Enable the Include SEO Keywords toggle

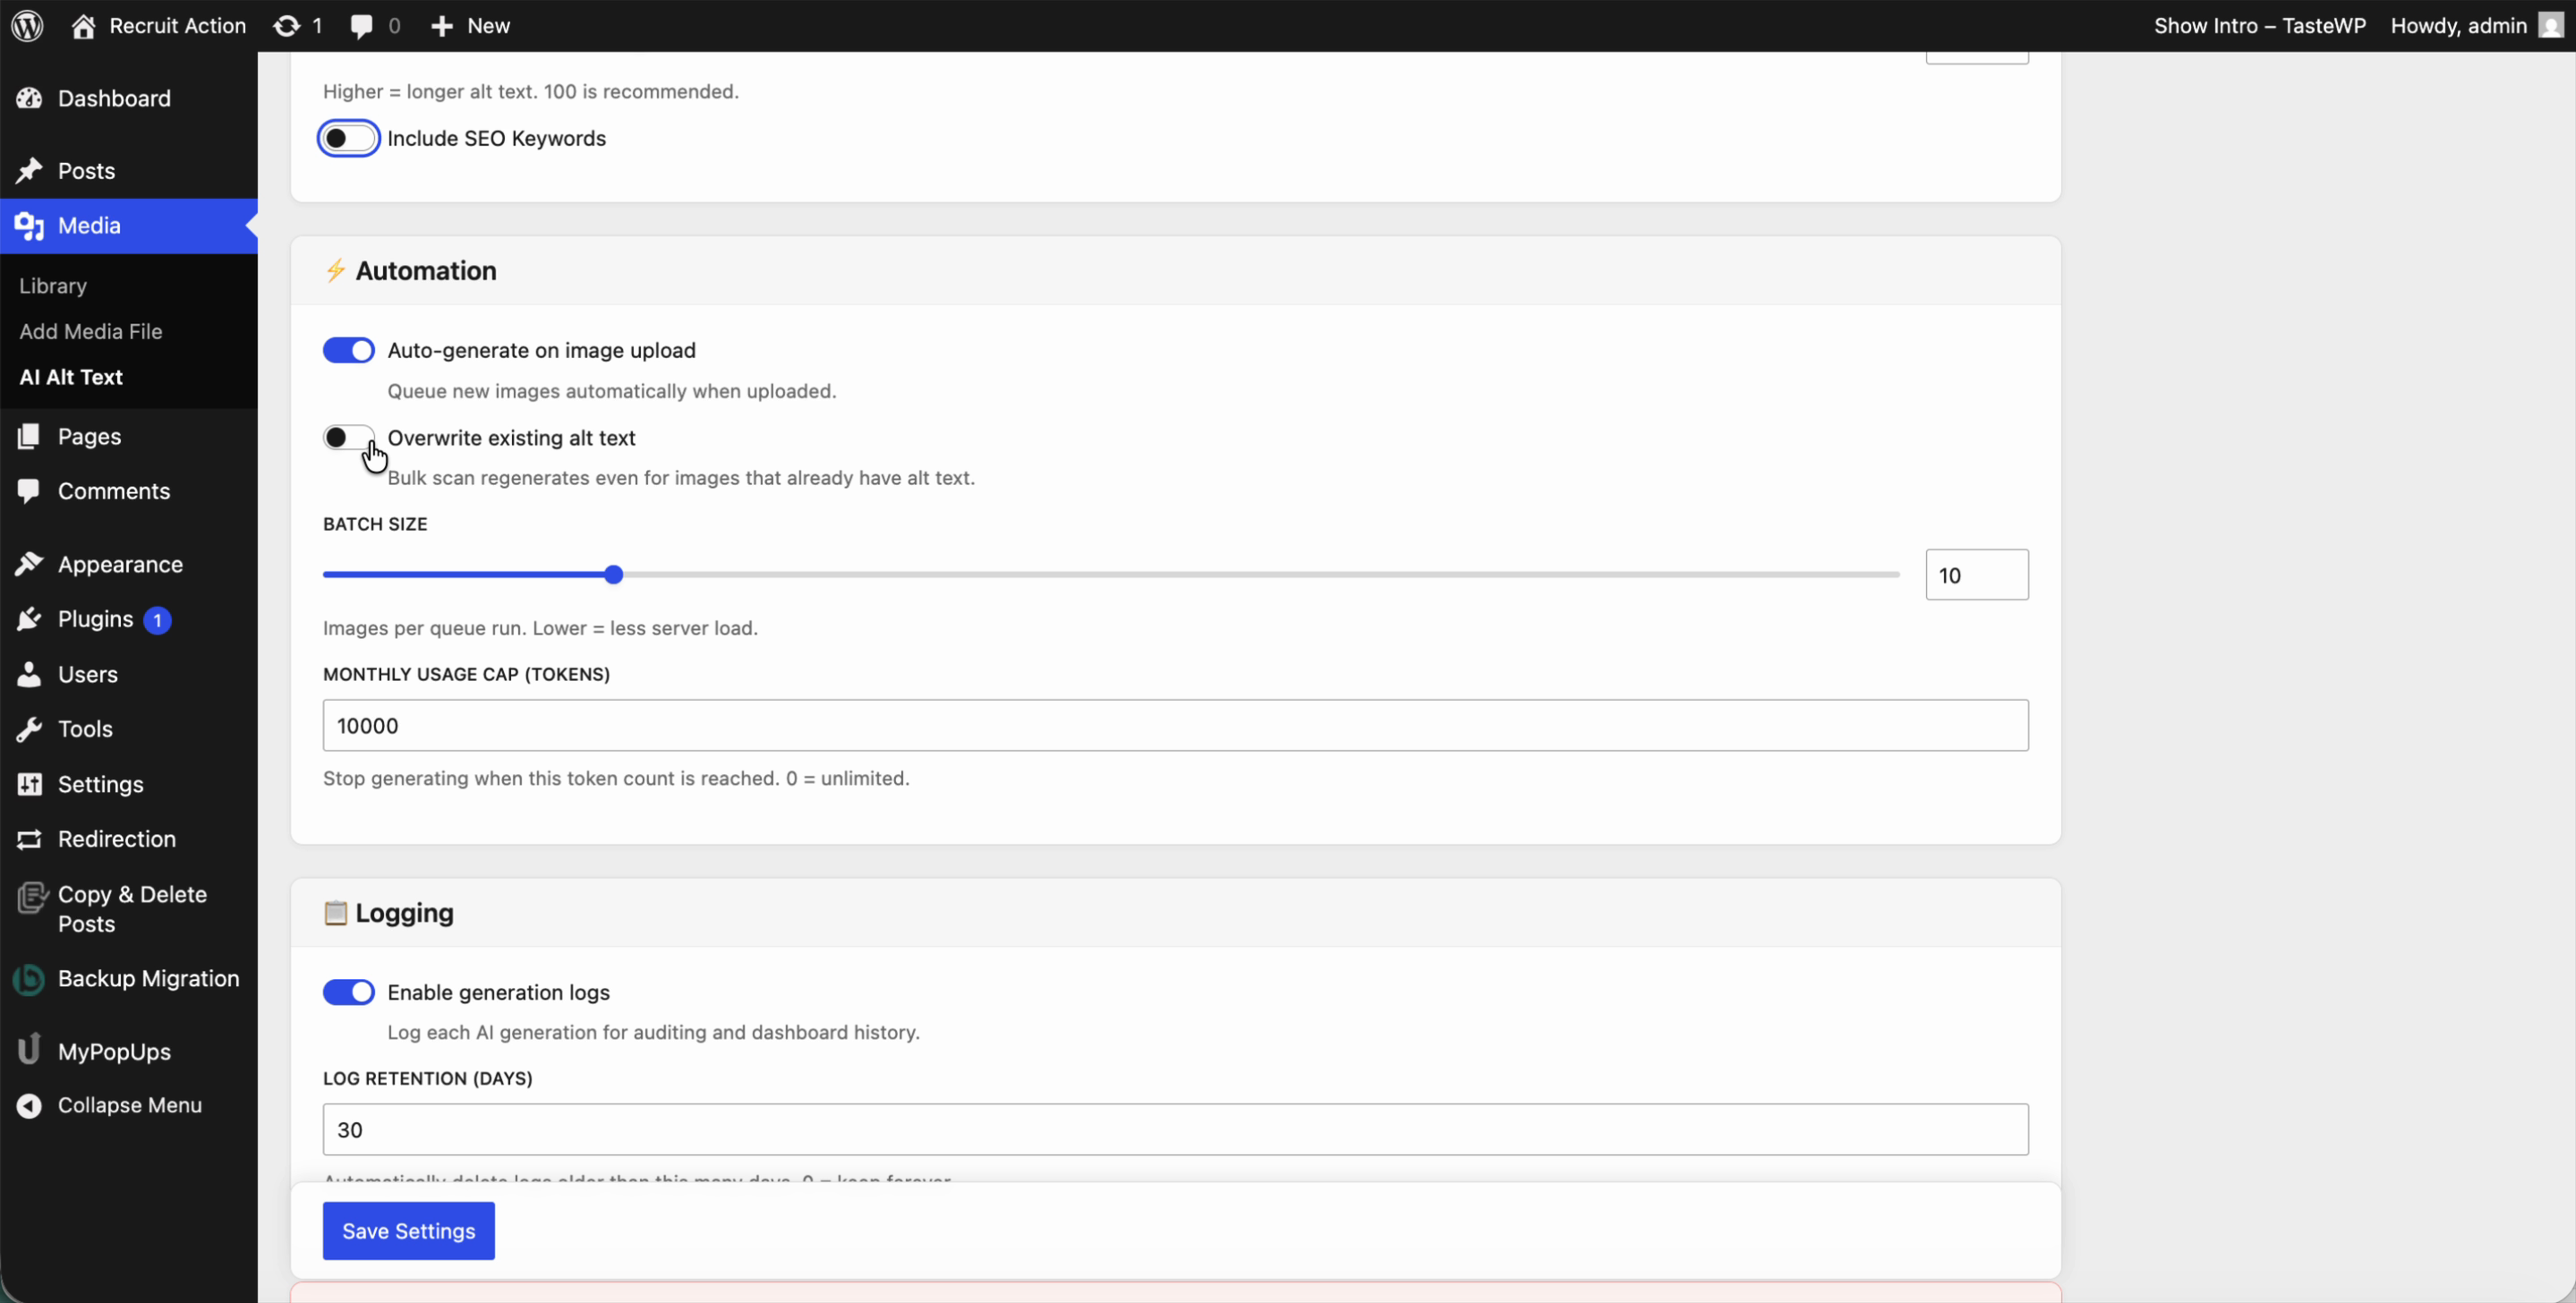347,137
